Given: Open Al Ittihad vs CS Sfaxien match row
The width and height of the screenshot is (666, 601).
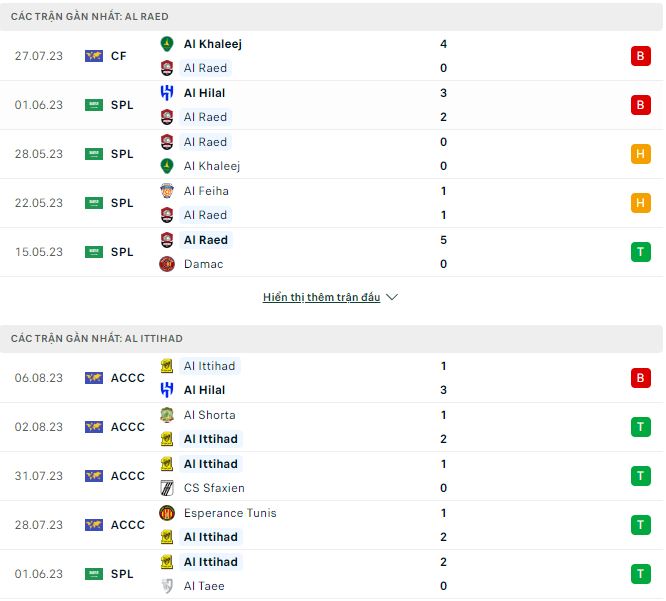Looking at the screenshot, I should coord(330,476).
